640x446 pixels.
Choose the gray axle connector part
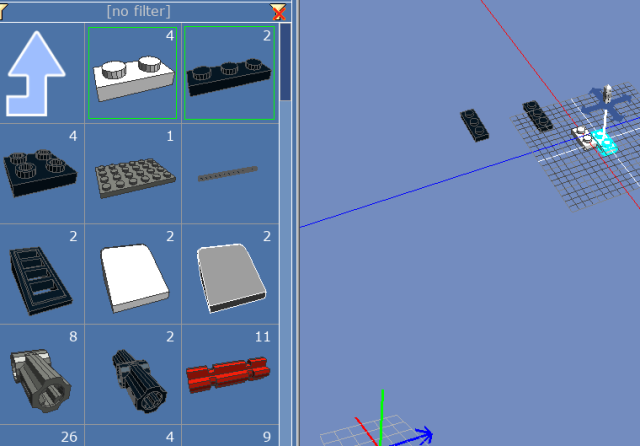coord(41,379)
